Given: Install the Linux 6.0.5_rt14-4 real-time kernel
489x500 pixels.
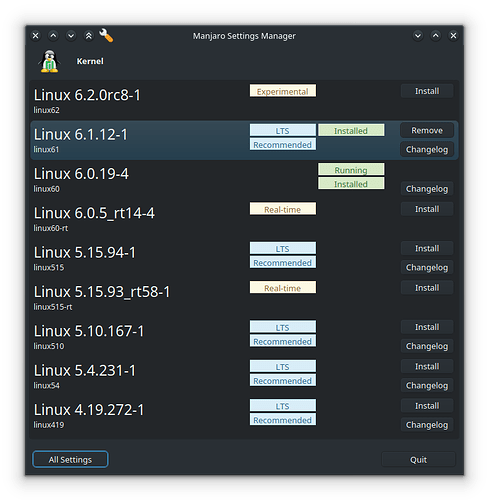Looking at the screenshot, I should (427, 209).
